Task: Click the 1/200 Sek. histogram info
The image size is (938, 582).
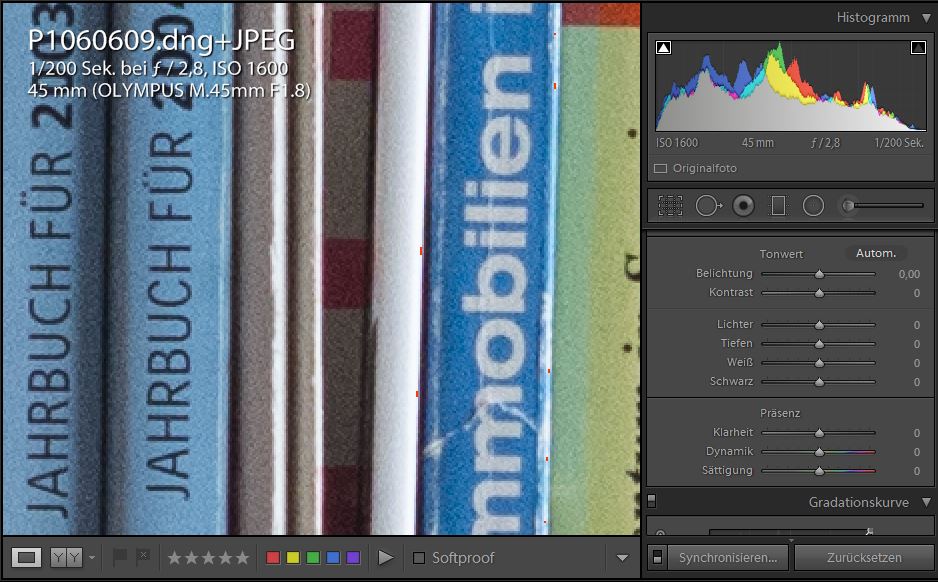Action: [899, 143]
